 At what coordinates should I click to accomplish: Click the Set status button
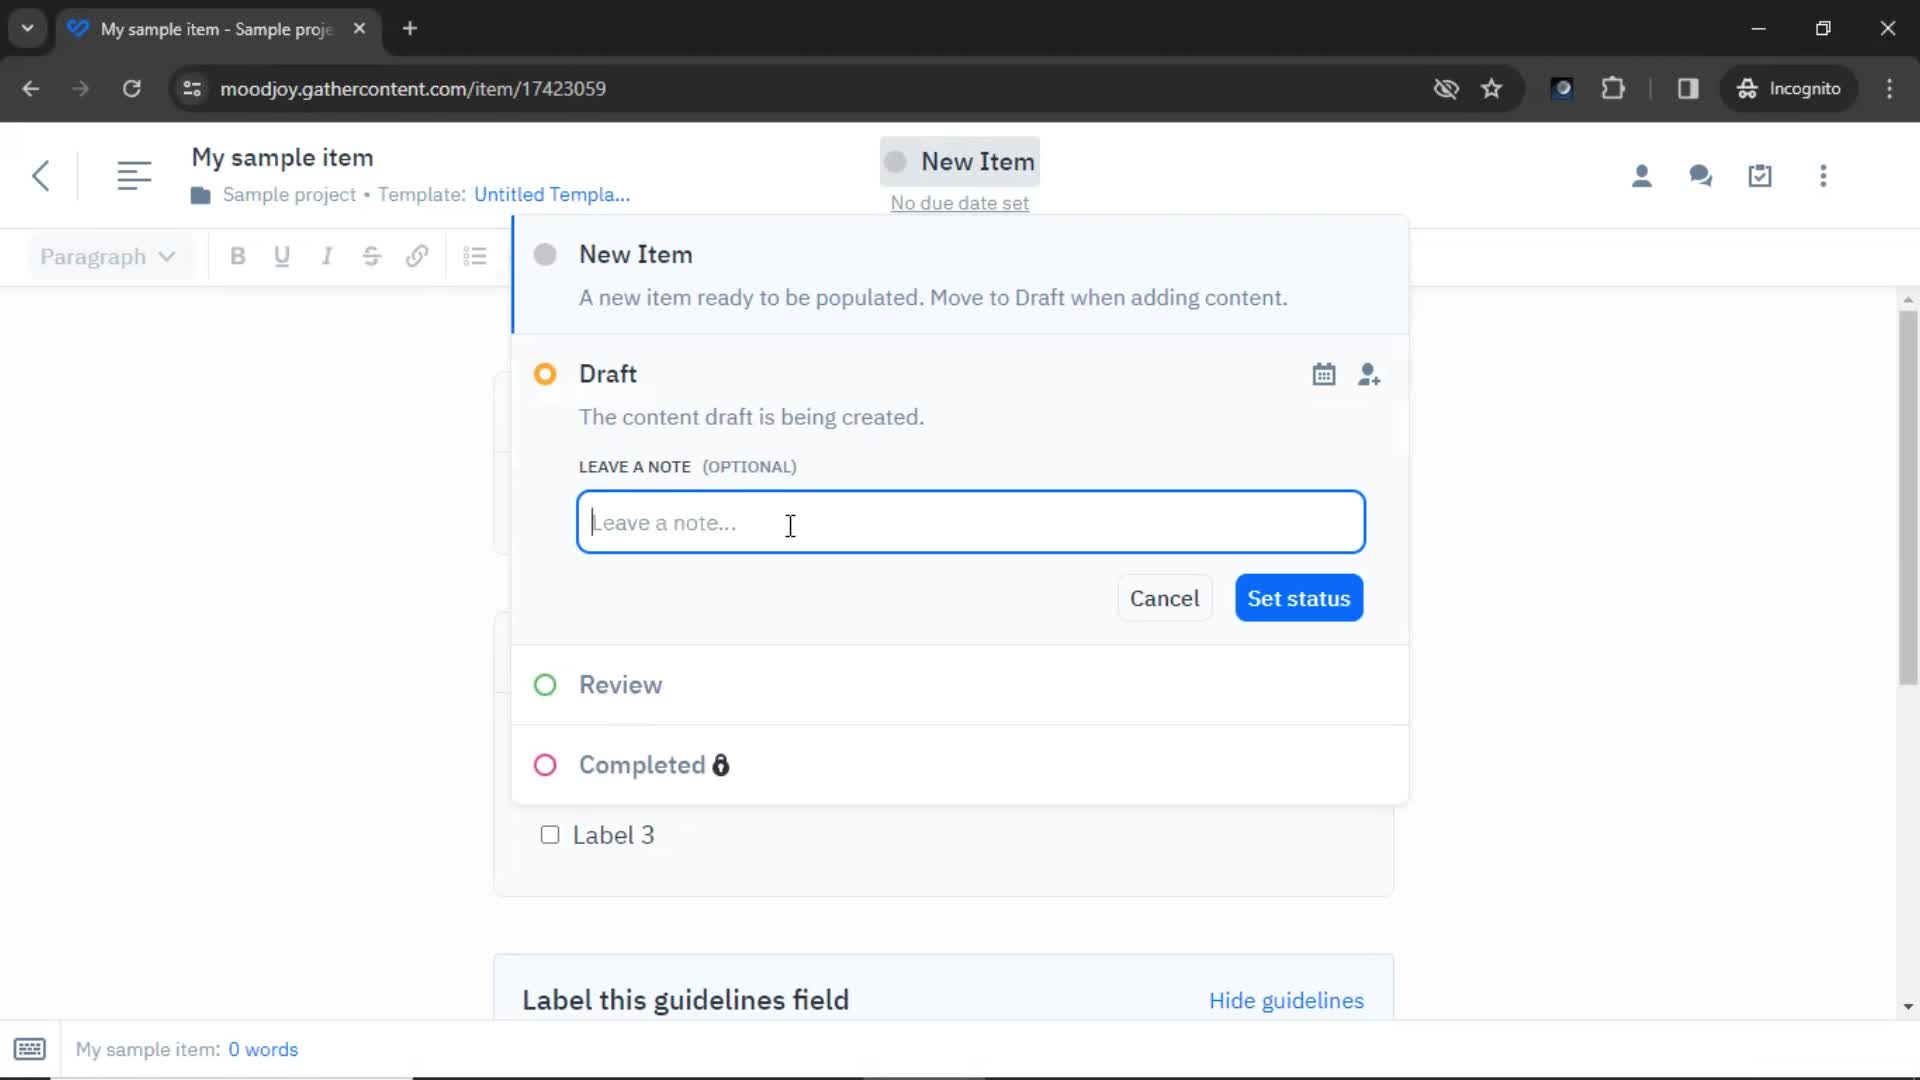coord(1299,598)
